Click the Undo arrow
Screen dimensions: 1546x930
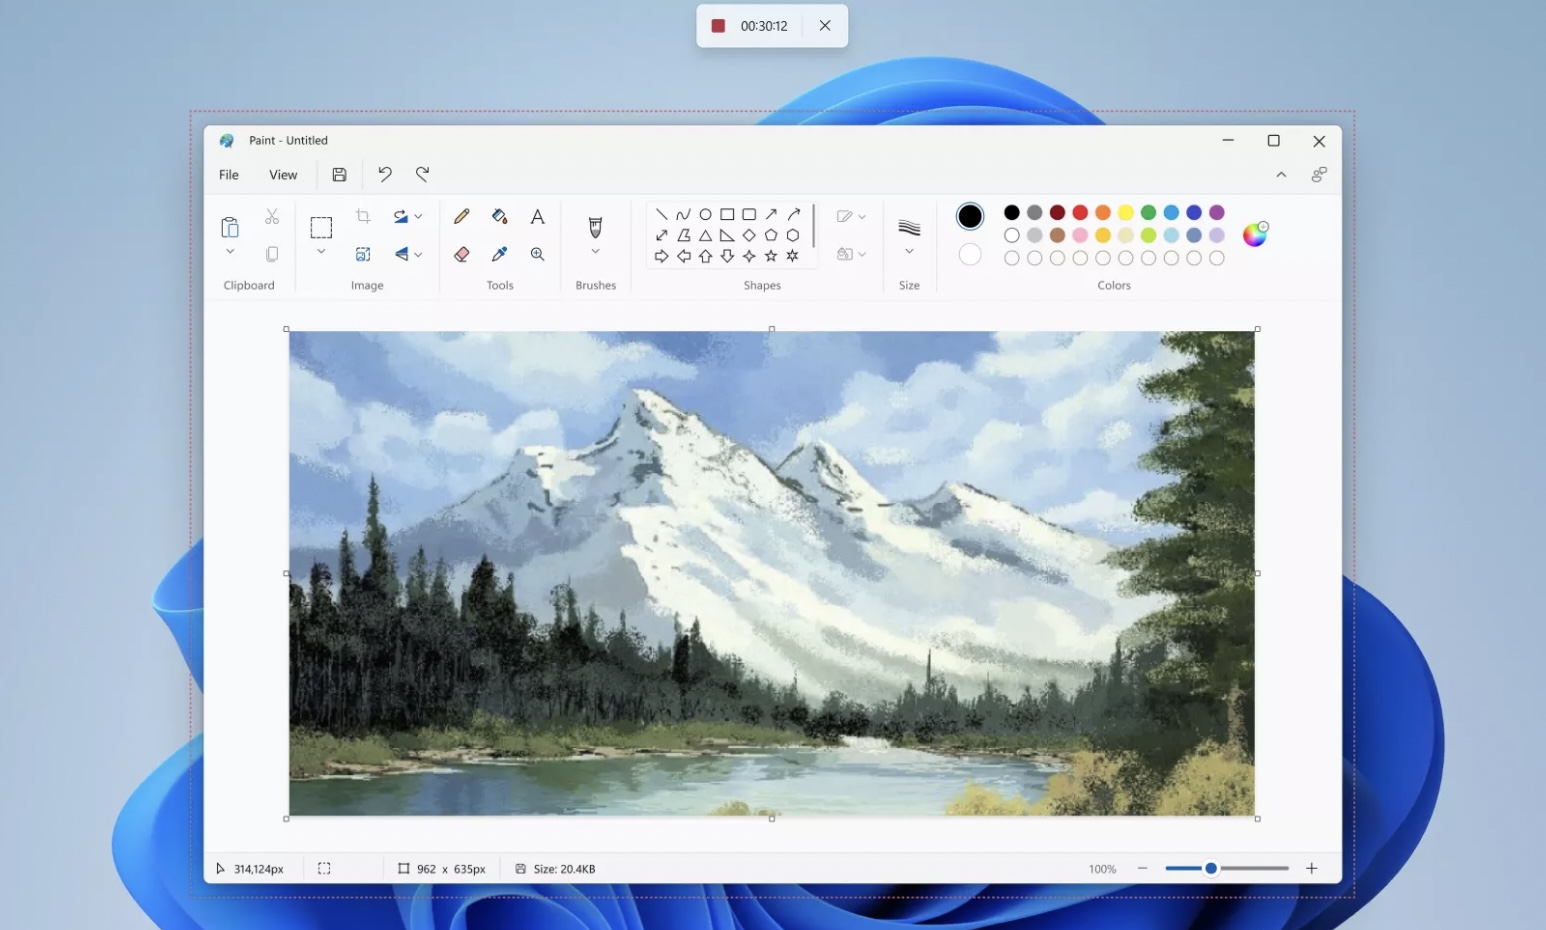385,174
